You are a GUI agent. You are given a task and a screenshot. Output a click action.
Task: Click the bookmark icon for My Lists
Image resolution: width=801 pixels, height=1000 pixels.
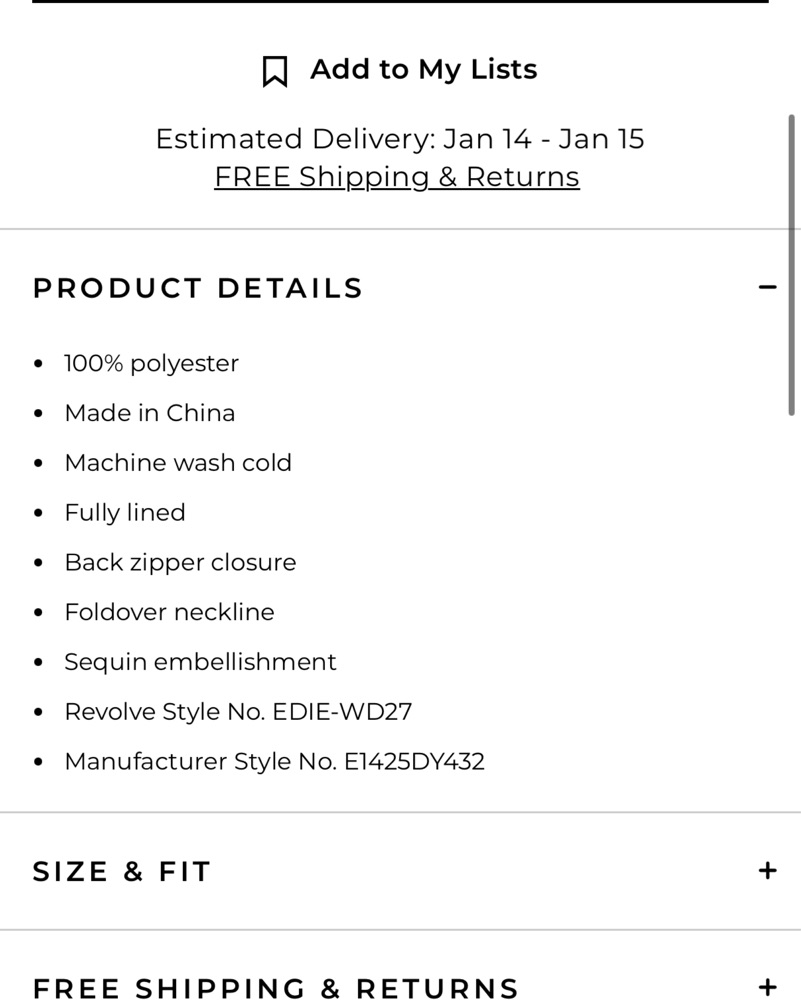[275, 71]
